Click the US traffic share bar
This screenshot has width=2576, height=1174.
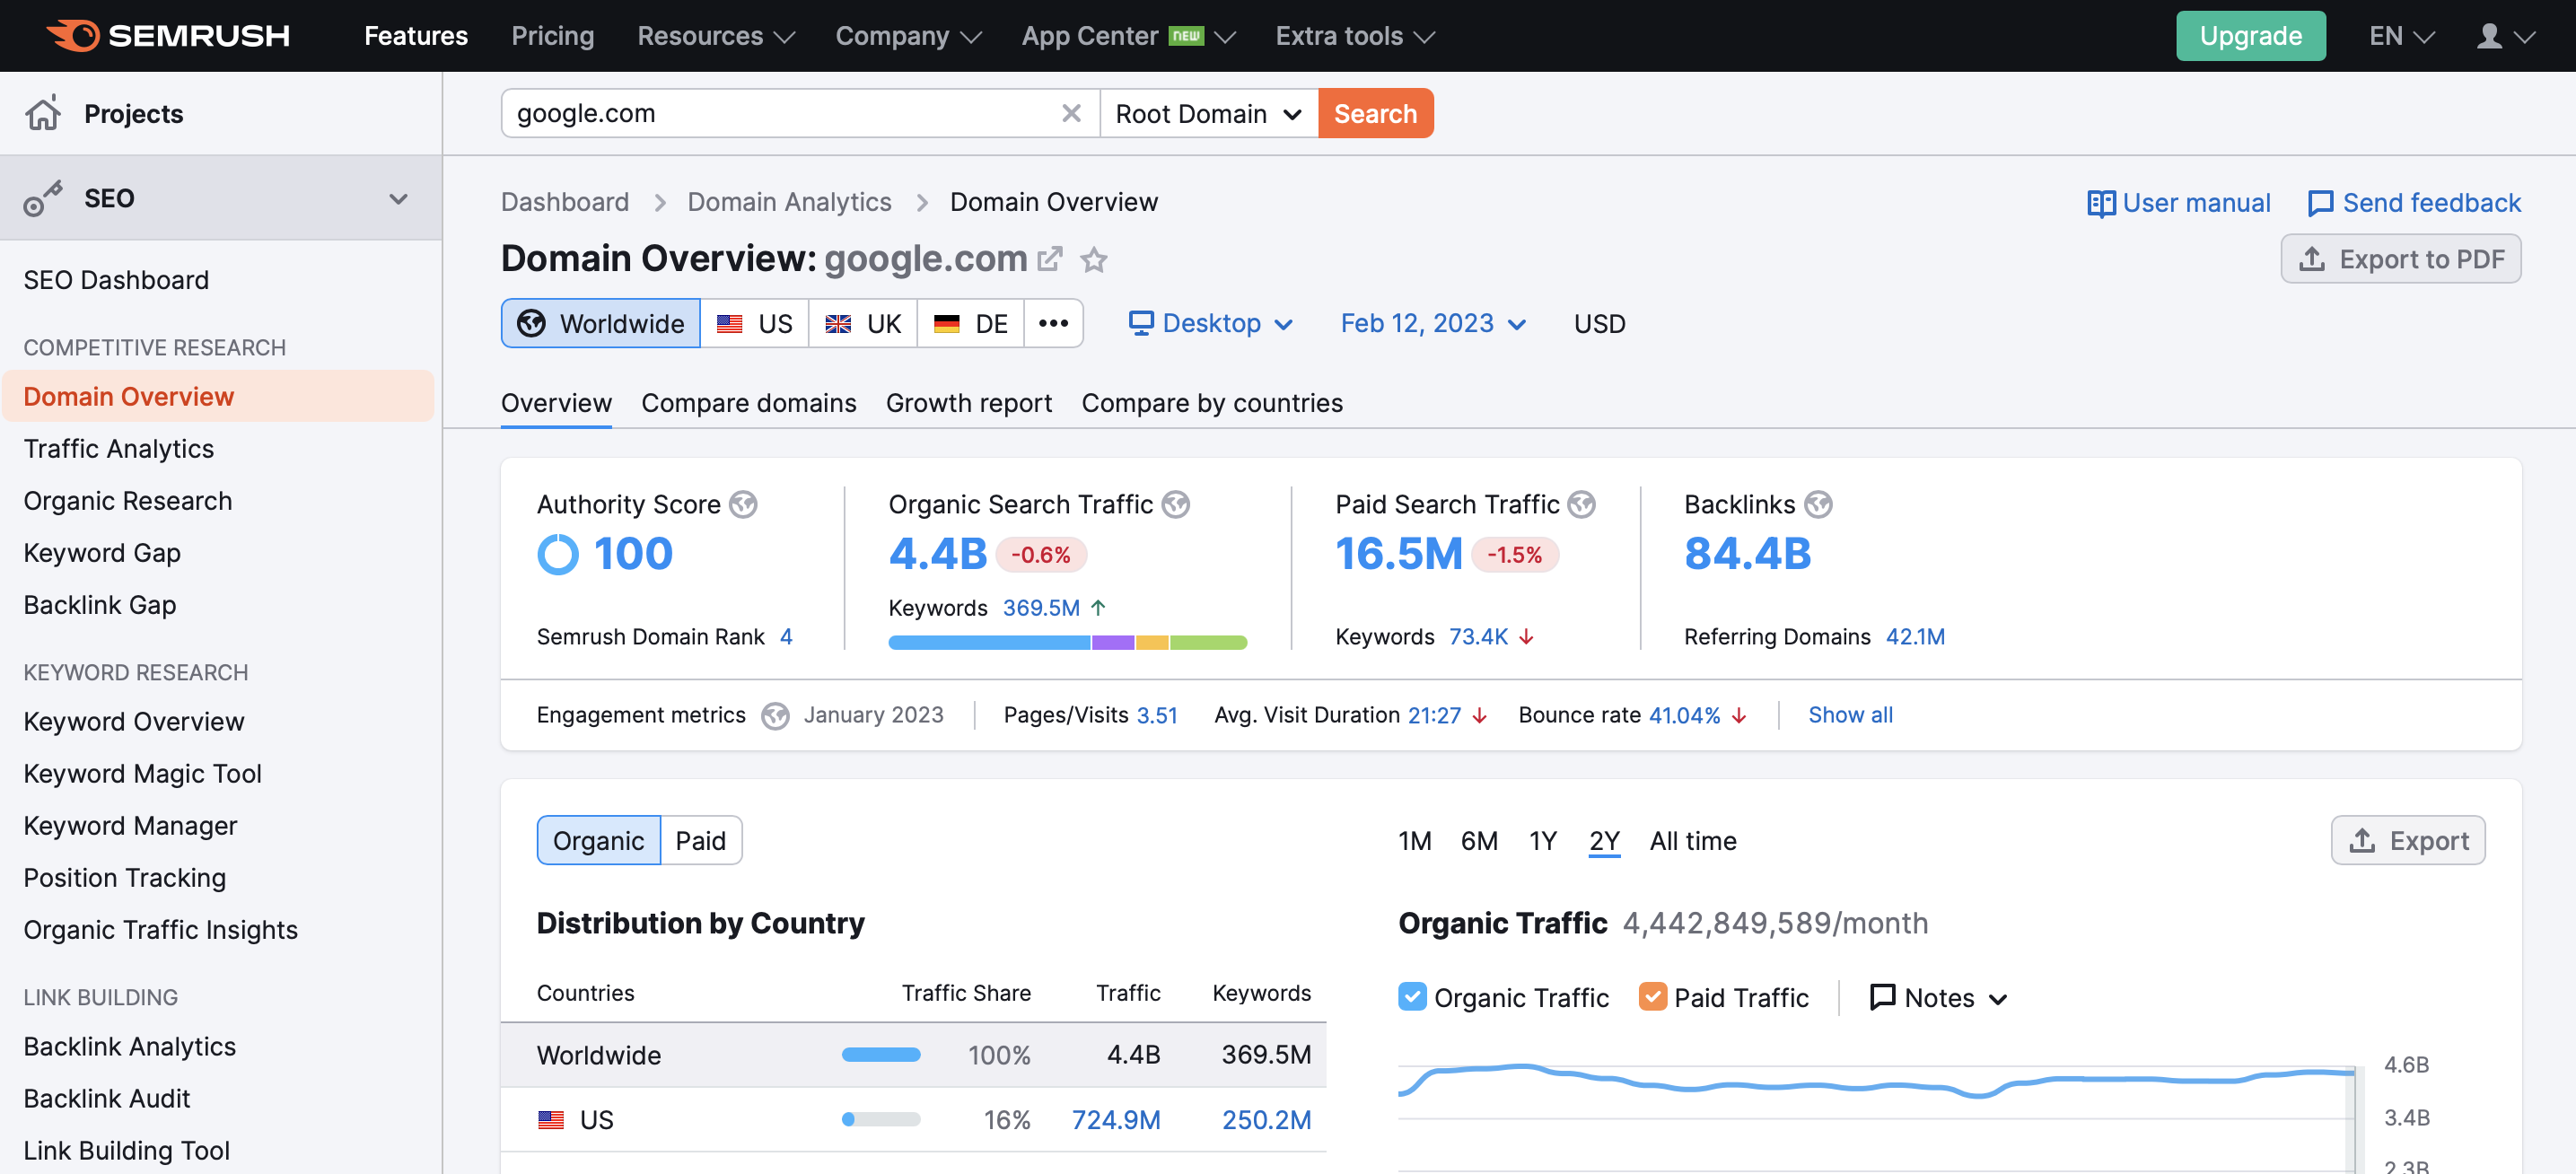[x=880, y=1120]
